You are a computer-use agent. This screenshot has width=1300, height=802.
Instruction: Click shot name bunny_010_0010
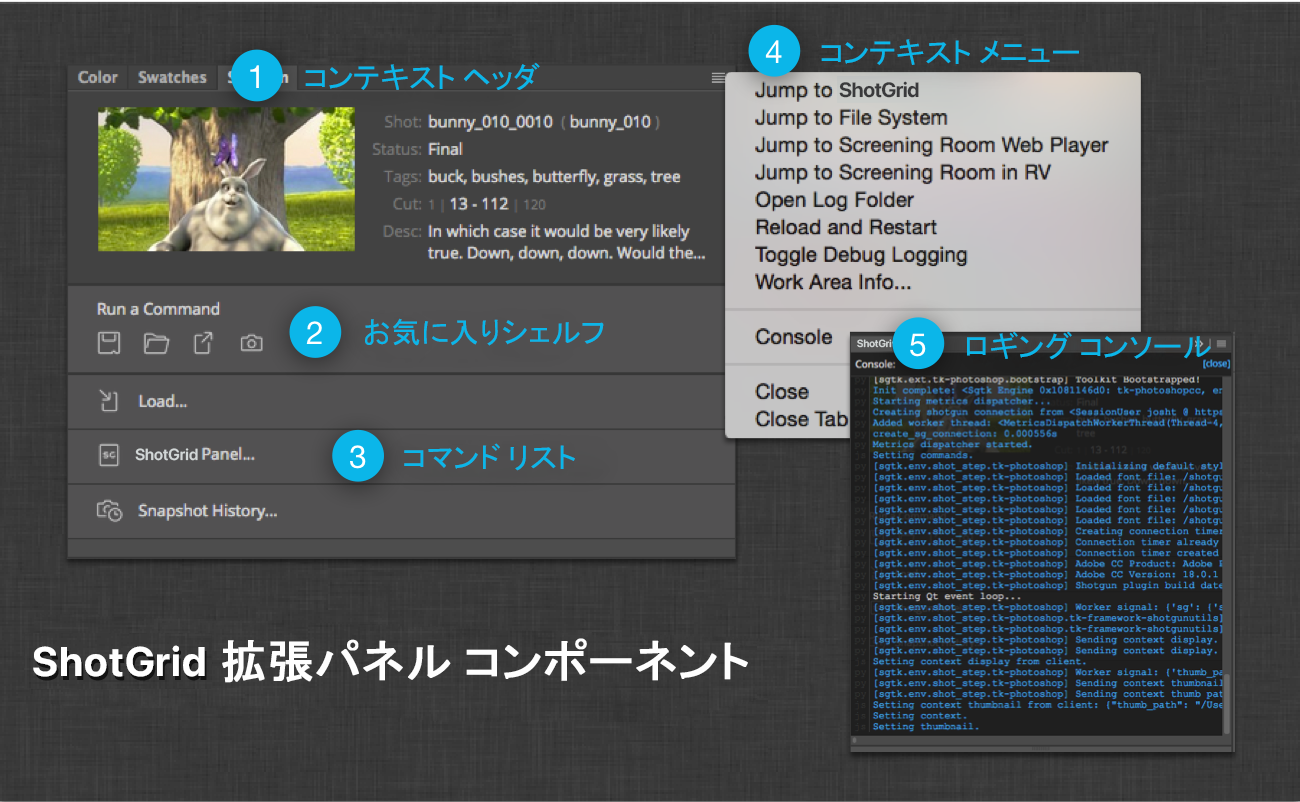coord(490,122)
